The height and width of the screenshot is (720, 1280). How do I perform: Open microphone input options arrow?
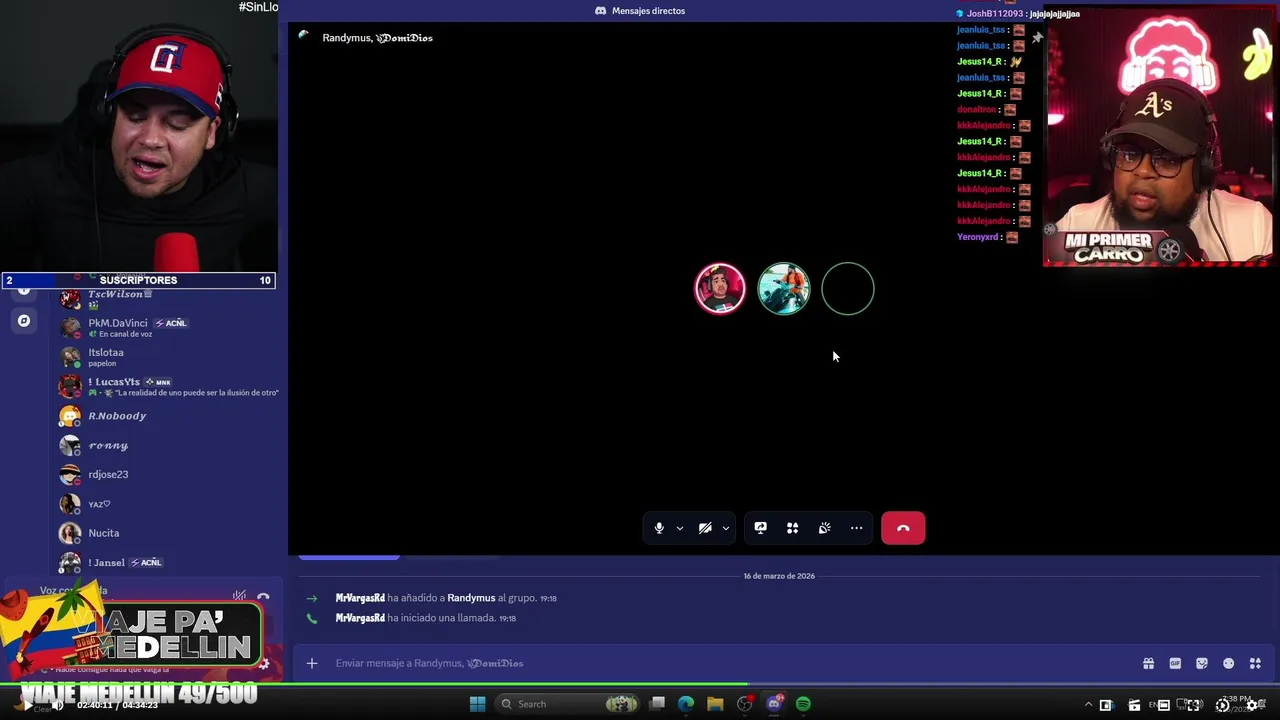click(x=680, y=528)
